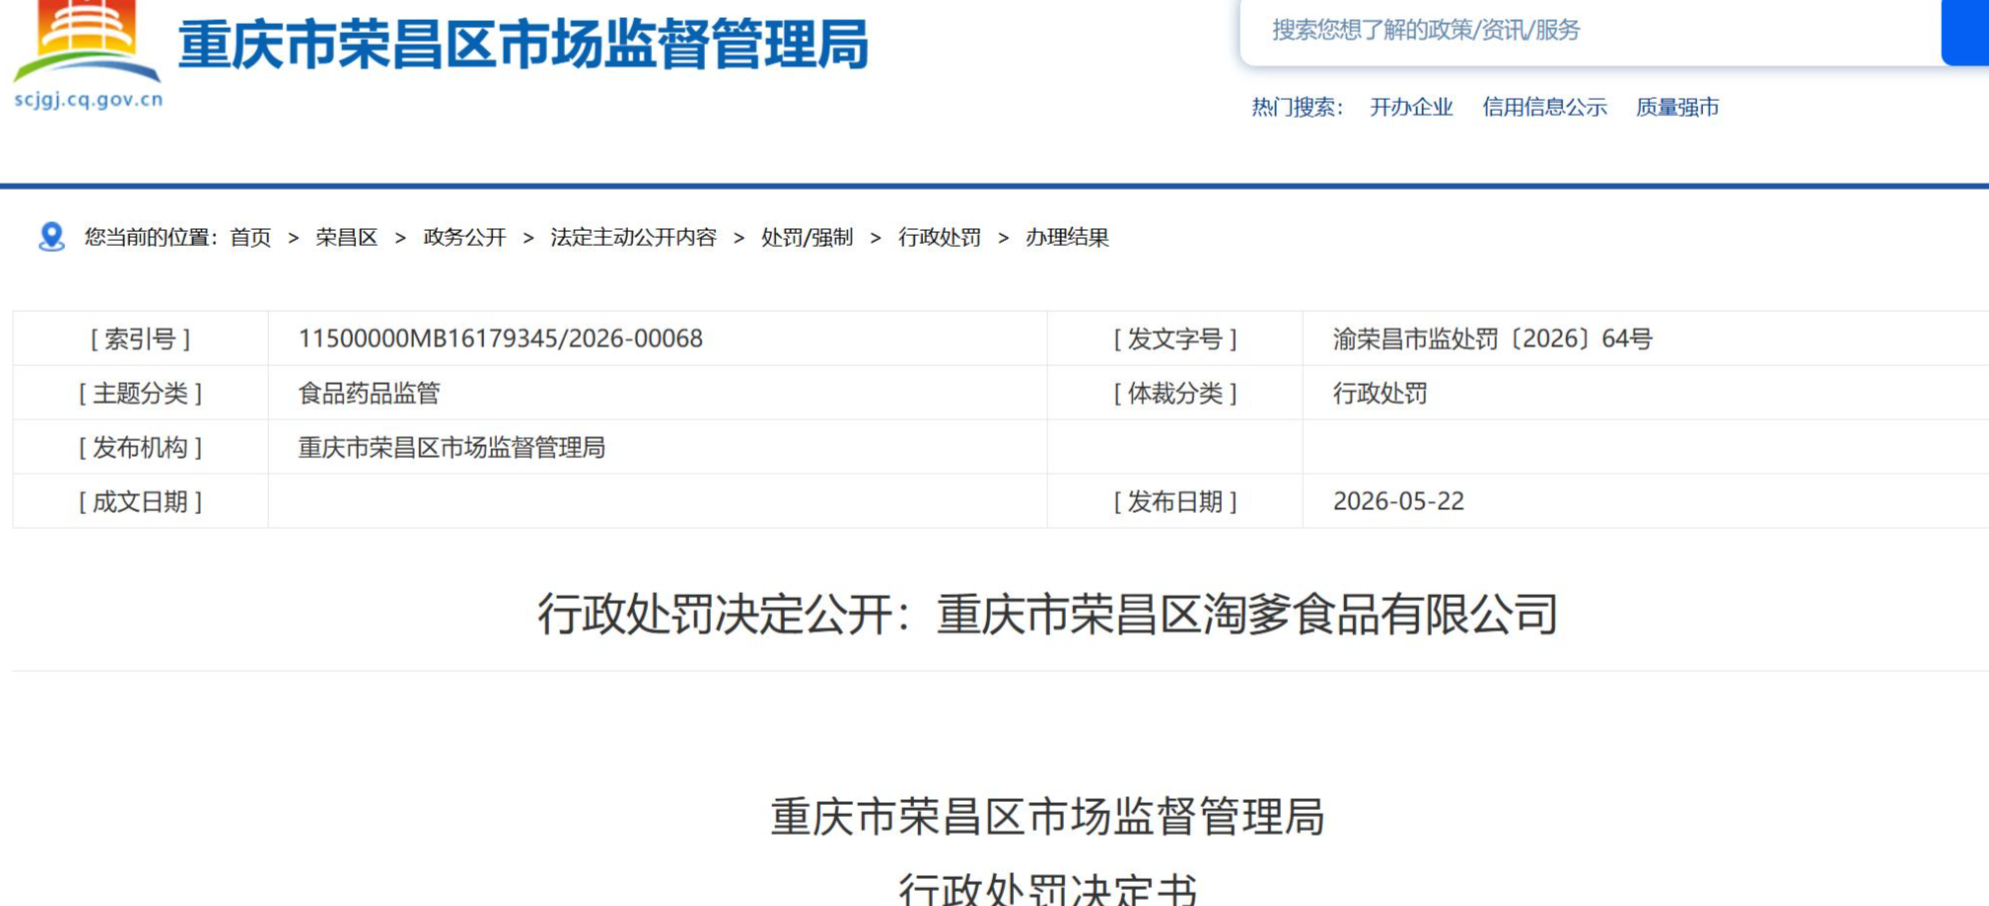Open 处罚/强制 breadcrumb link
Viewport: 1989px width, 906px height.
[806, 237]
